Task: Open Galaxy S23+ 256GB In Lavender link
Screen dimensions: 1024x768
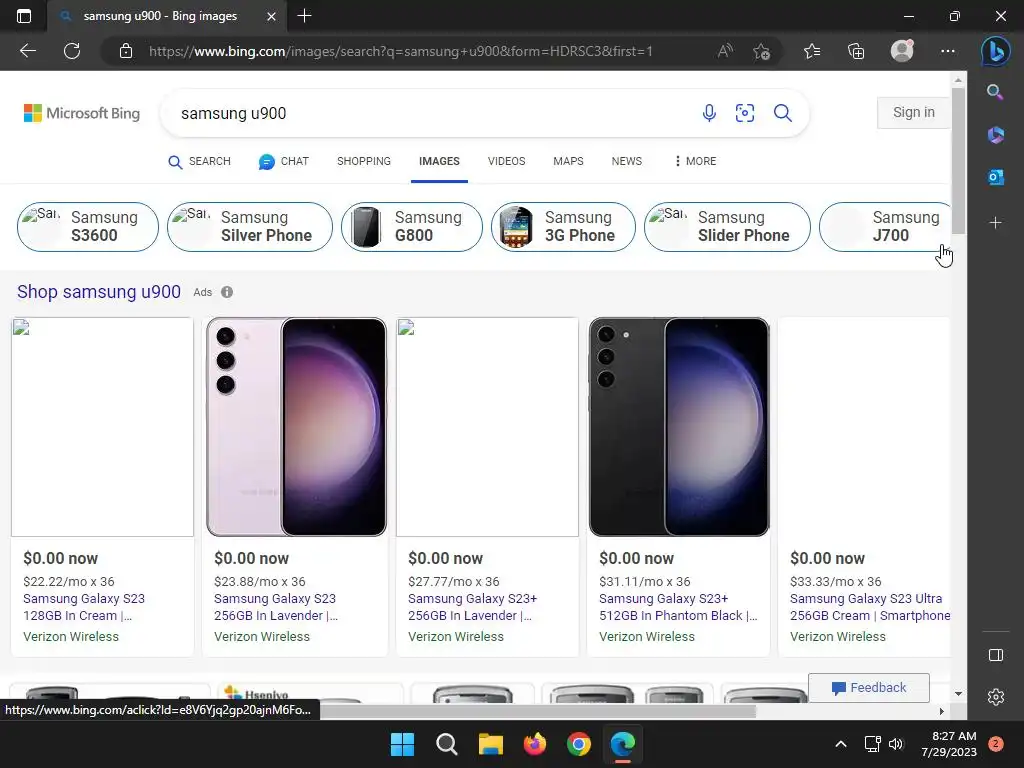Action: click(472, 607)
